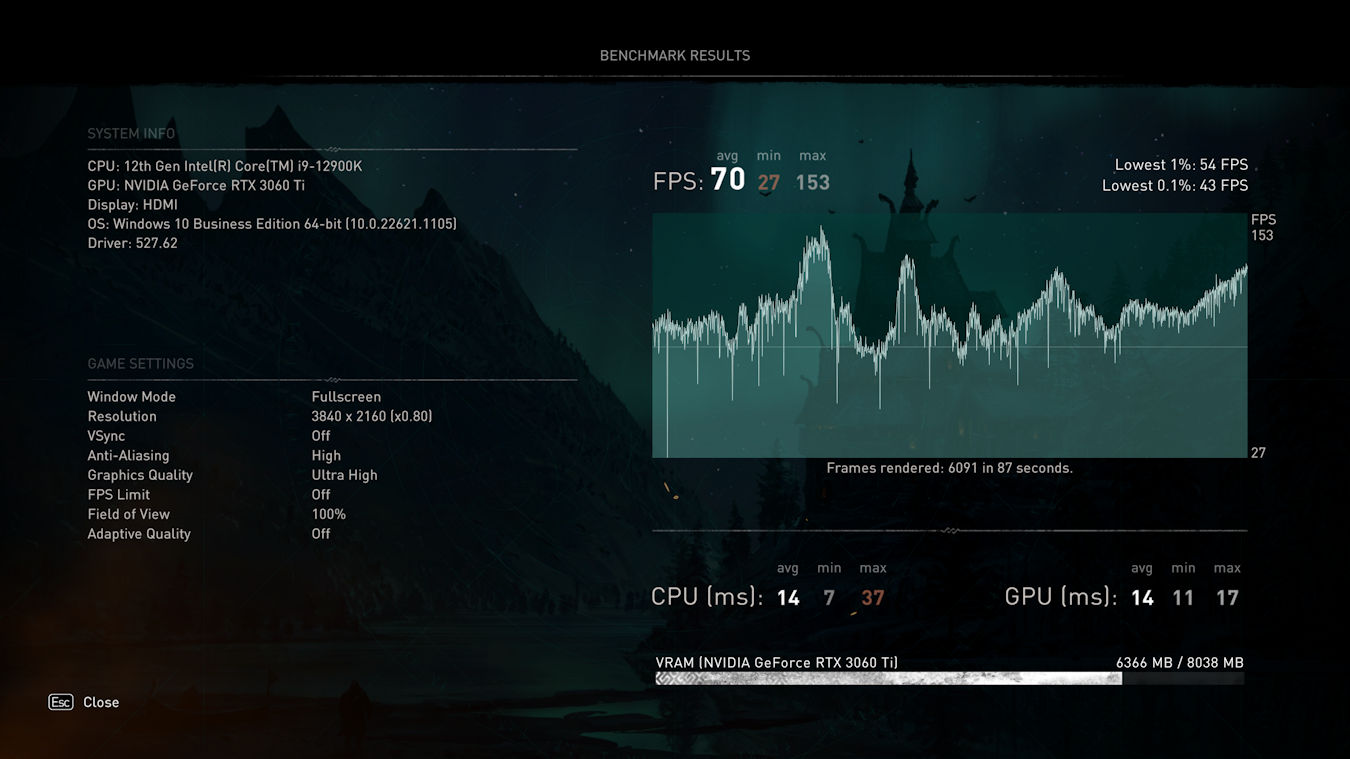Click the Graphics Quality label

point(140,475)
